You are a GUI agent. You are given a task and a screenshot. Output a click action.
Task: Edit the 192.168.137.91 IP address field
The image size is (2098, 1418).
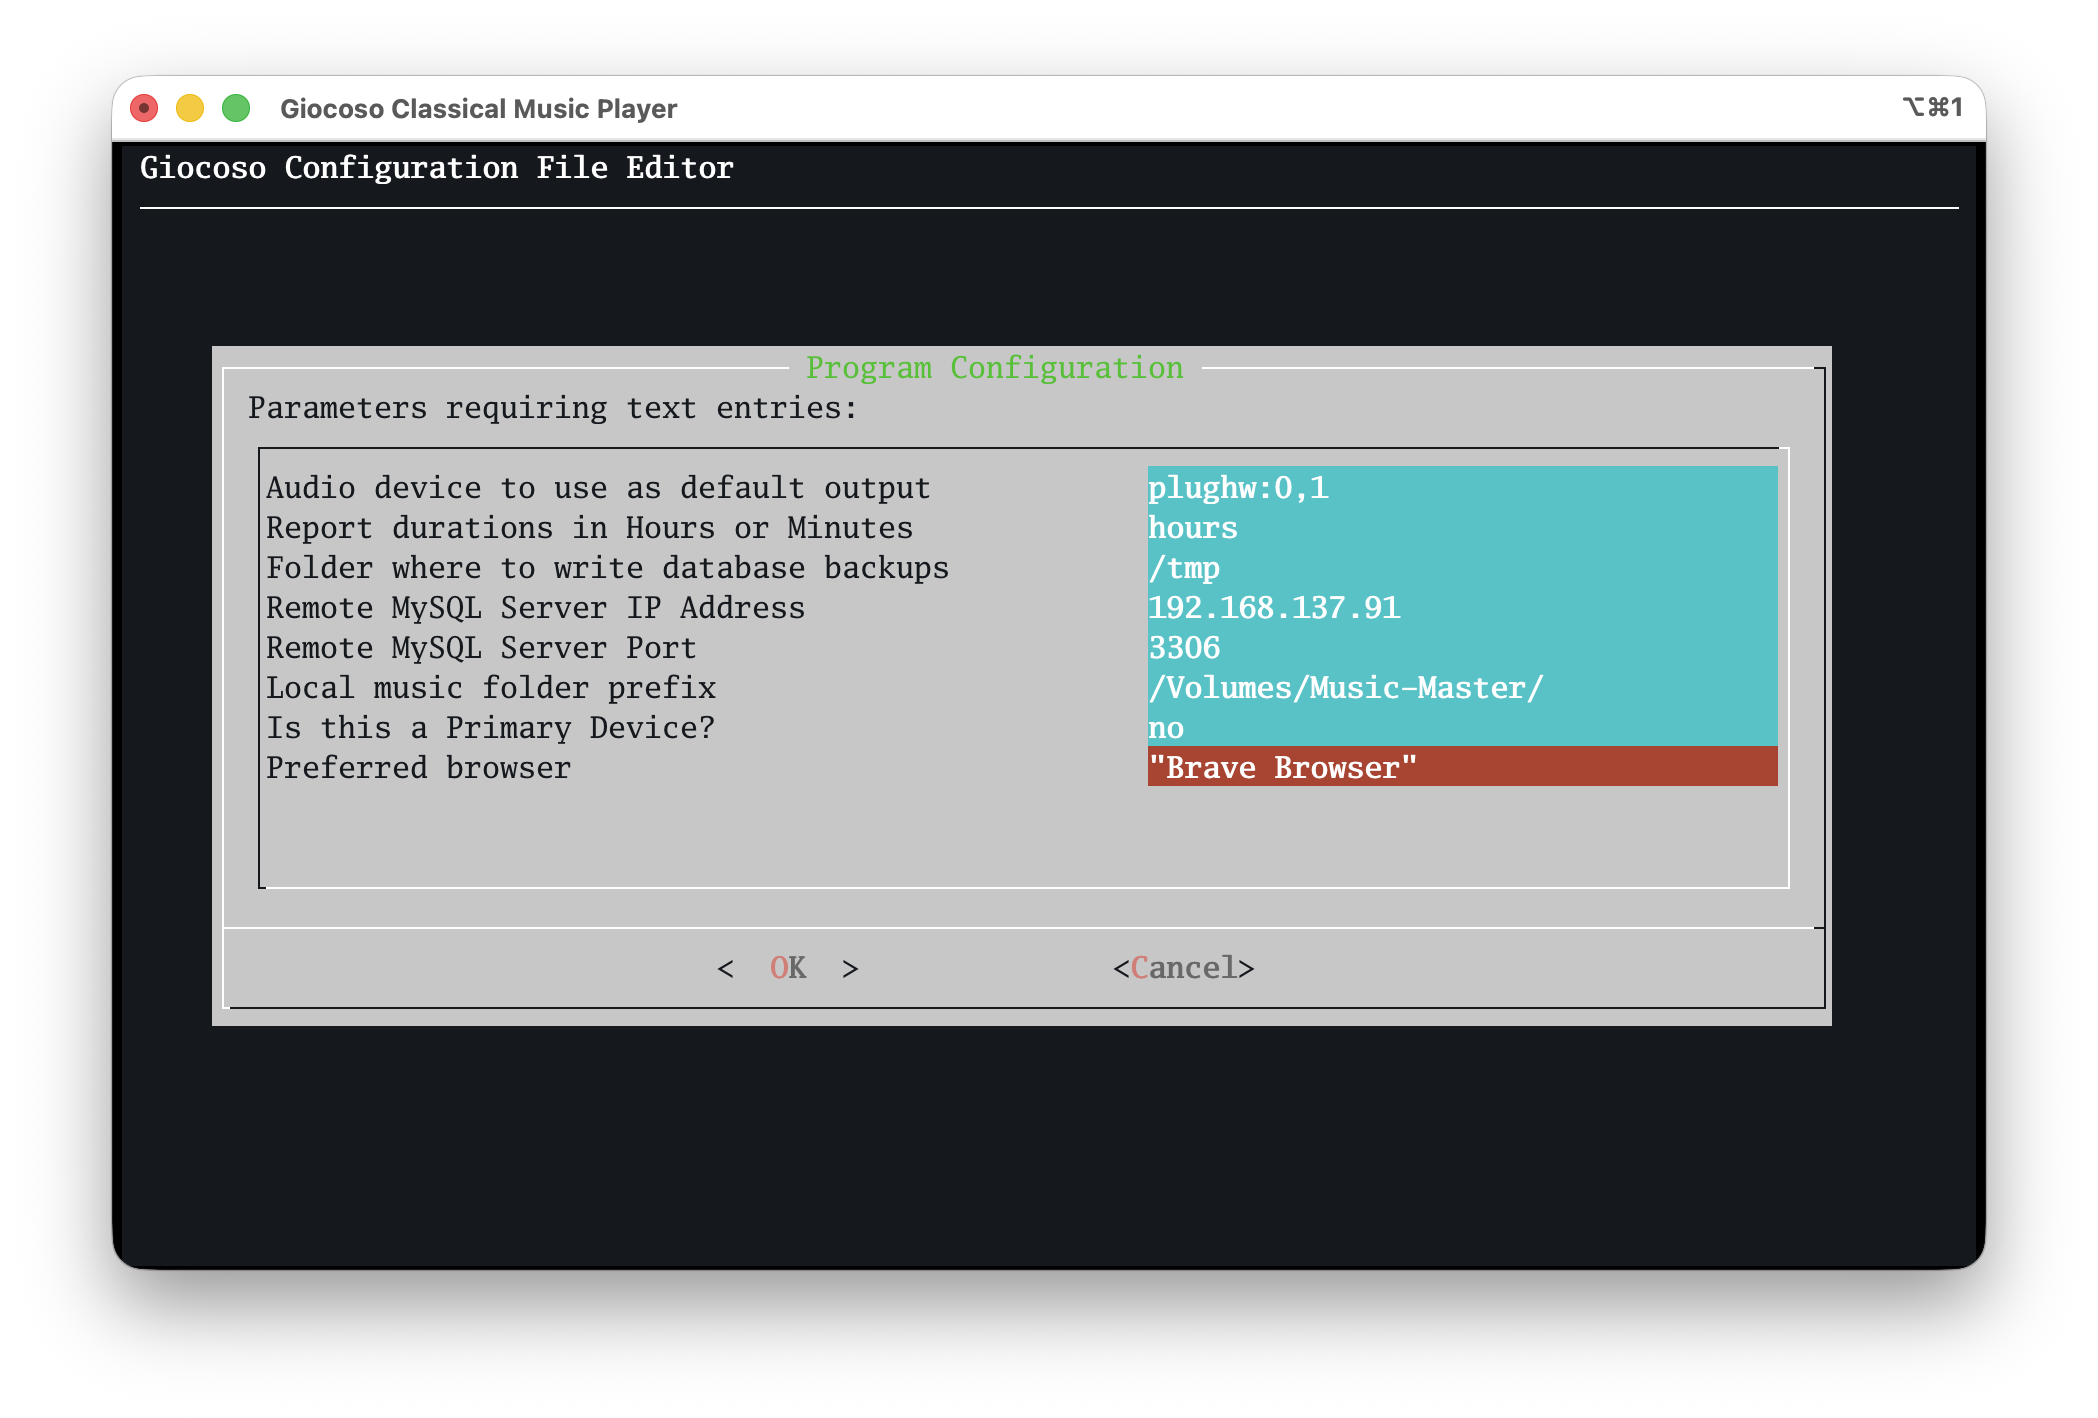pos(1461,608)
